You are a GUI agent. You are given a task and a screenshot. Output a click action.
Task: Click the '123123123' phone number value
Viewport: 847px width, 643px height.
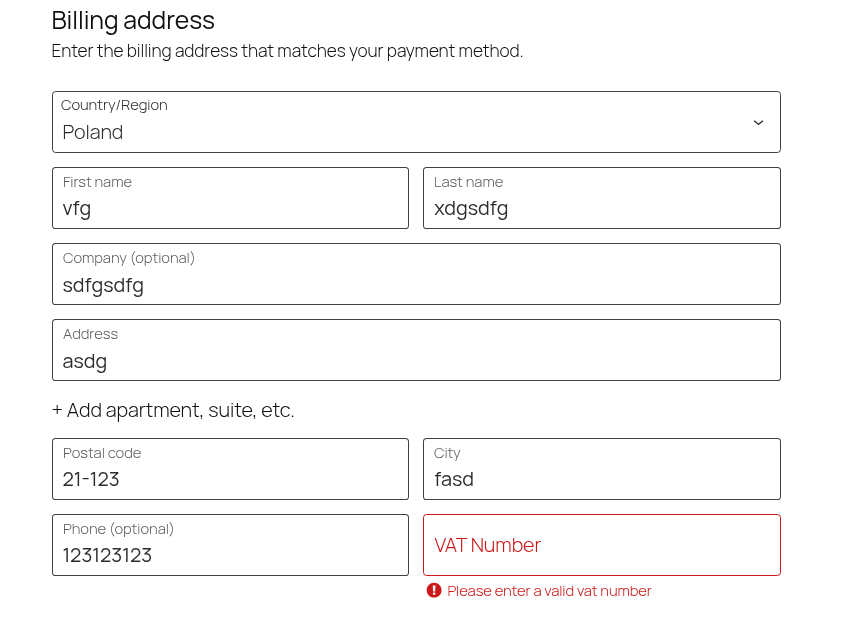click(x=107, y=555)
